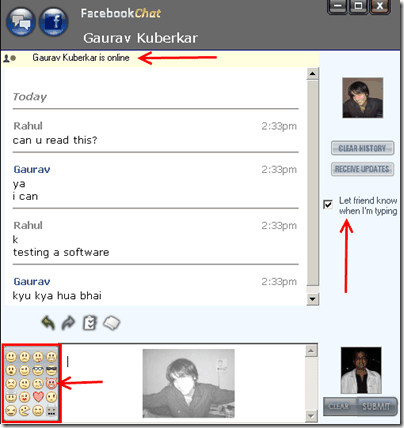Click the message box scrollbar down arrow
Viewport: 404px width, 428px height.
coord(311,416)
